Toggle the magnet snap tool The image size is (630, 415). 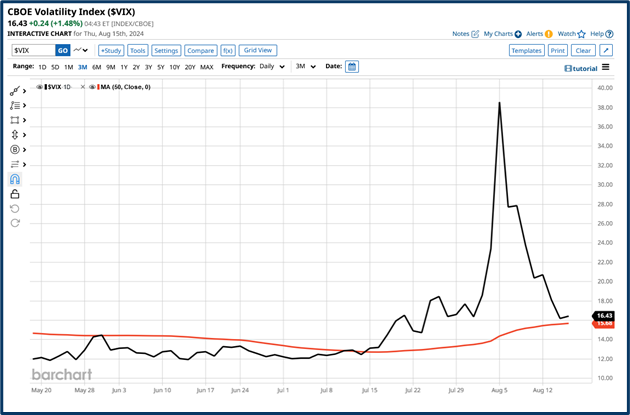coord(14,179)
